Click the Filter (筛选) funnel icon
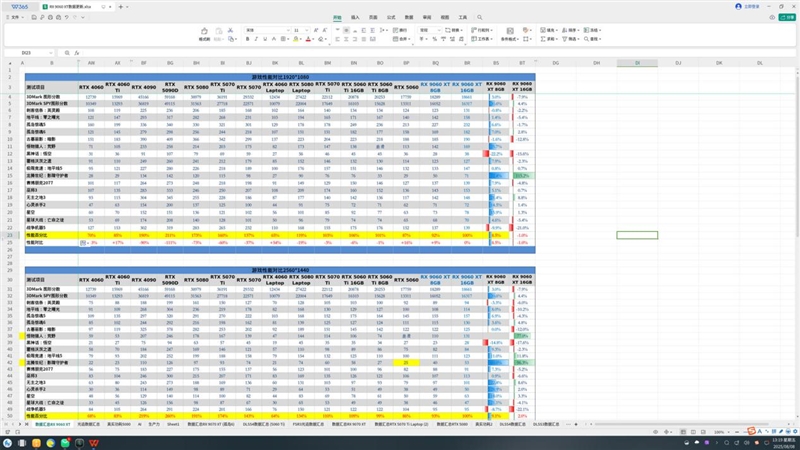 coord(564,39)
